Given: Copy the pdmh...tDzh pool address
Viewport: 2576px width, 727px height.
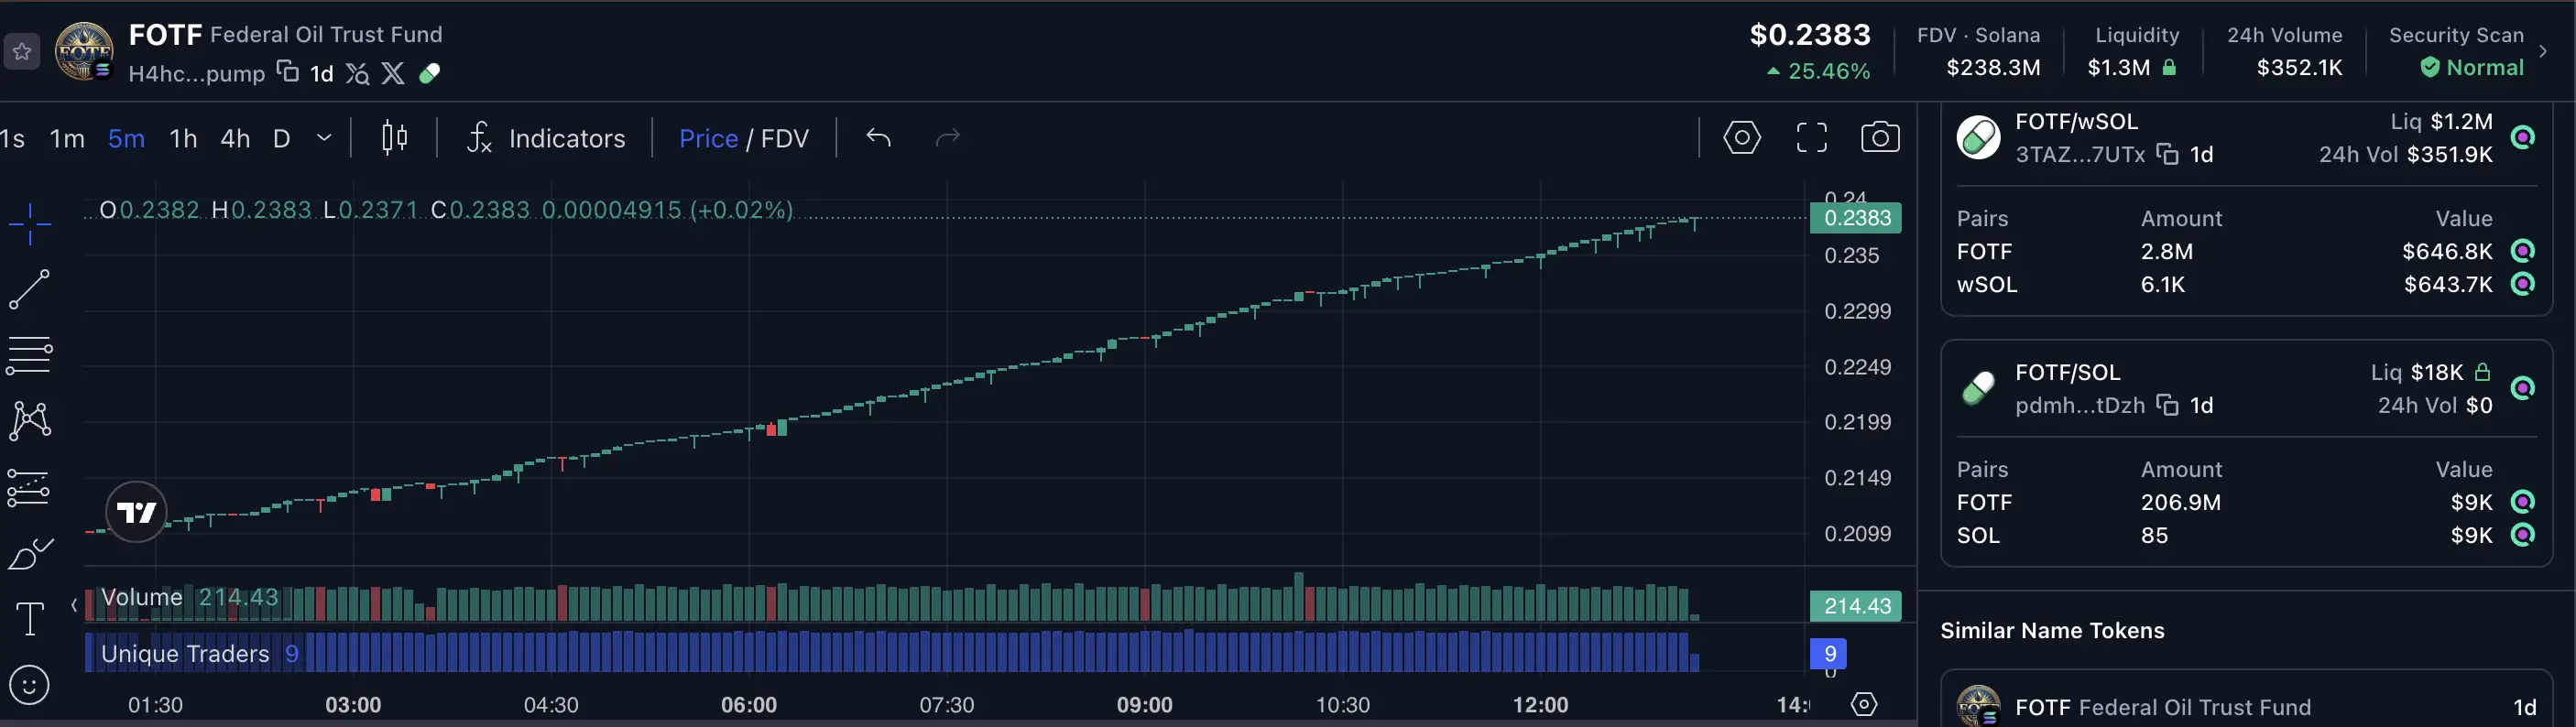Looking at the screenshot, I should coord(2167,405).
